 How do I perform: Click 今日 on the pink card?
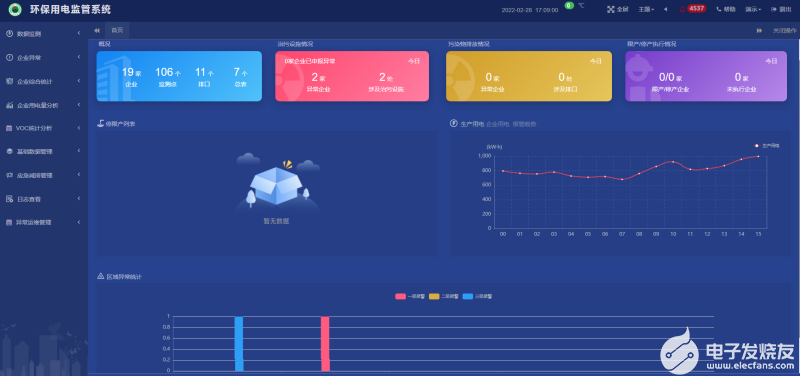pyautogui.click(x=413, y=61)
